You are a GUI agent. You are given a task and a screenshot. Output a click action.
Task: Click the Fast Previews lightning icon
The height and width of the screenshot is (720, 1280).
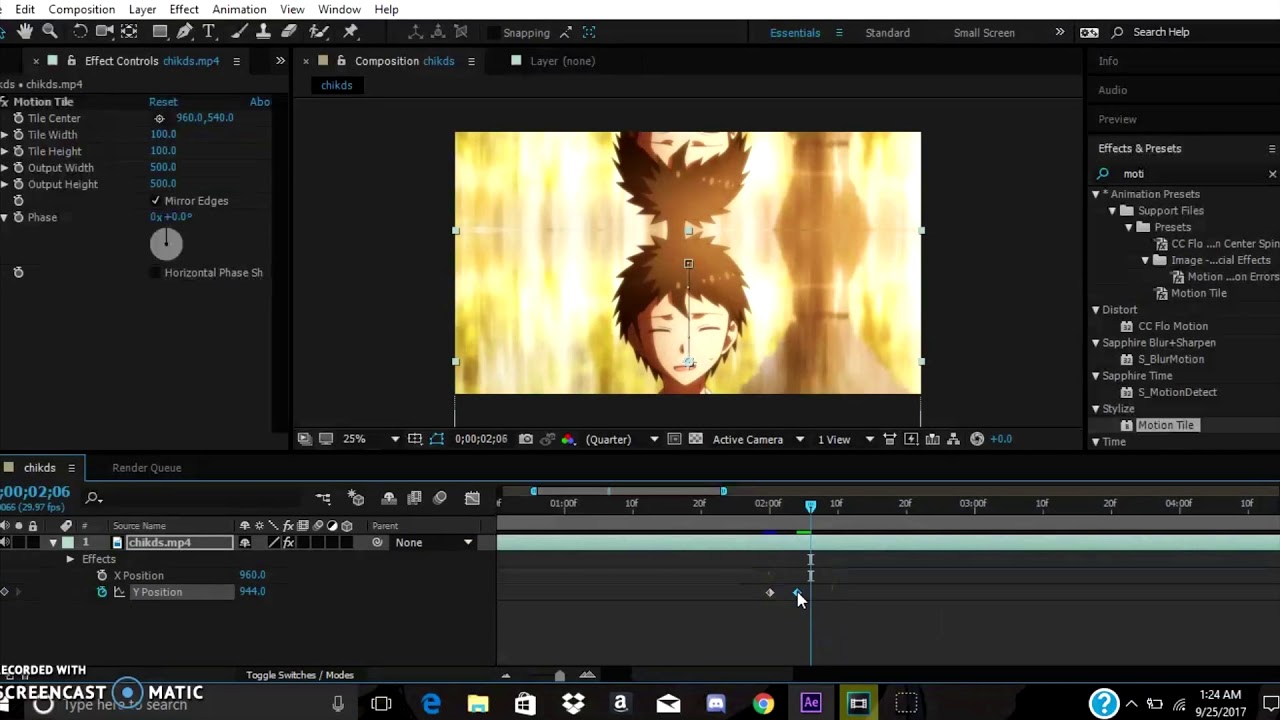tap(911, 439)
